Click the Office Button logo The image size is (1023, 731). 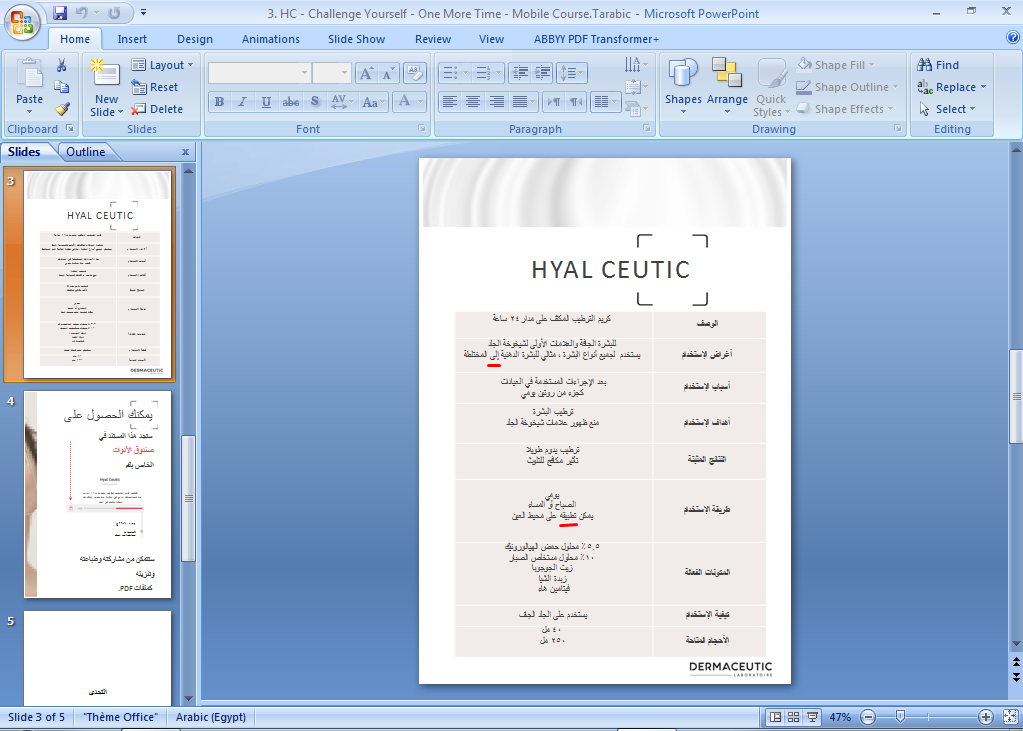point(22,21)
